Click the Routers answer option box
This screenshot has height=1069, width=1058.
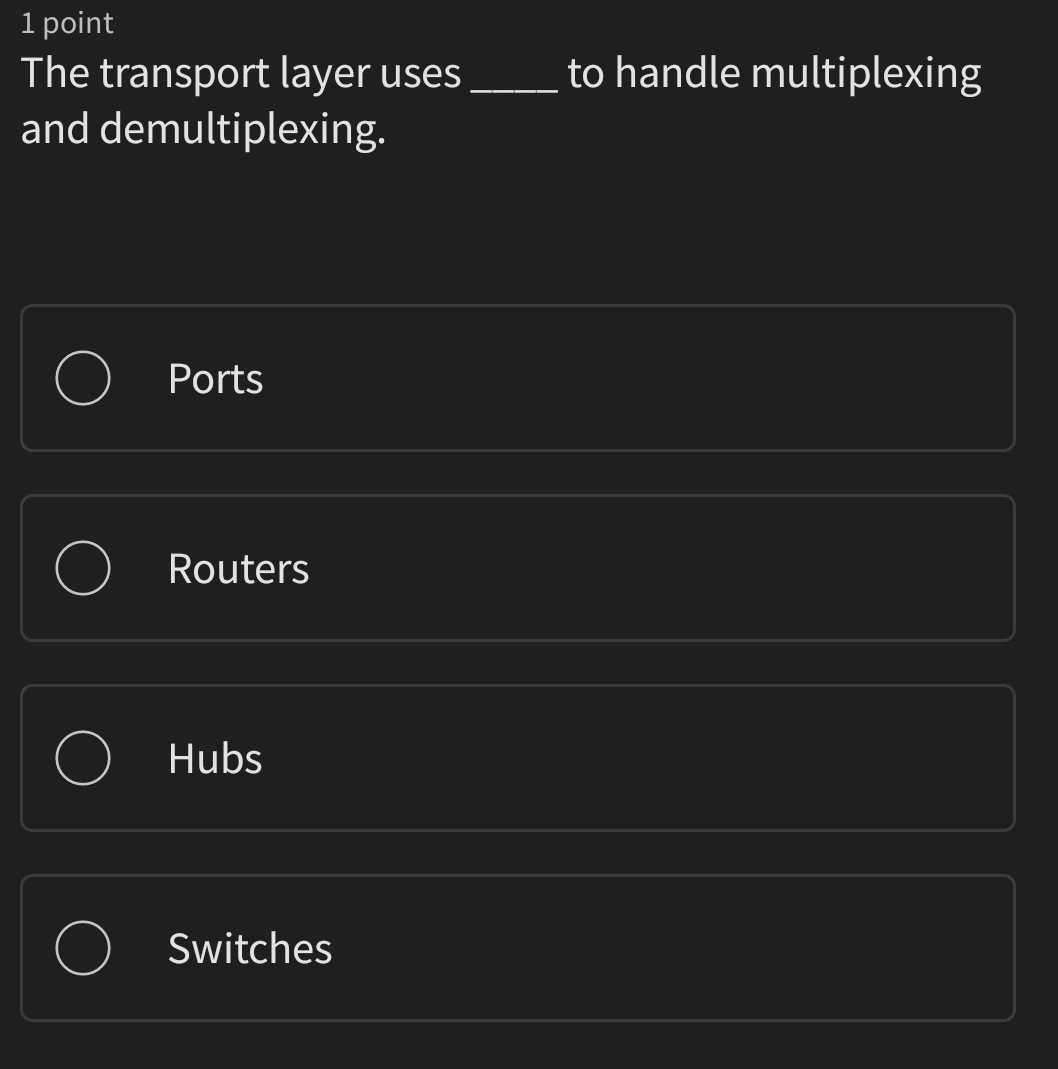(517, 568)
